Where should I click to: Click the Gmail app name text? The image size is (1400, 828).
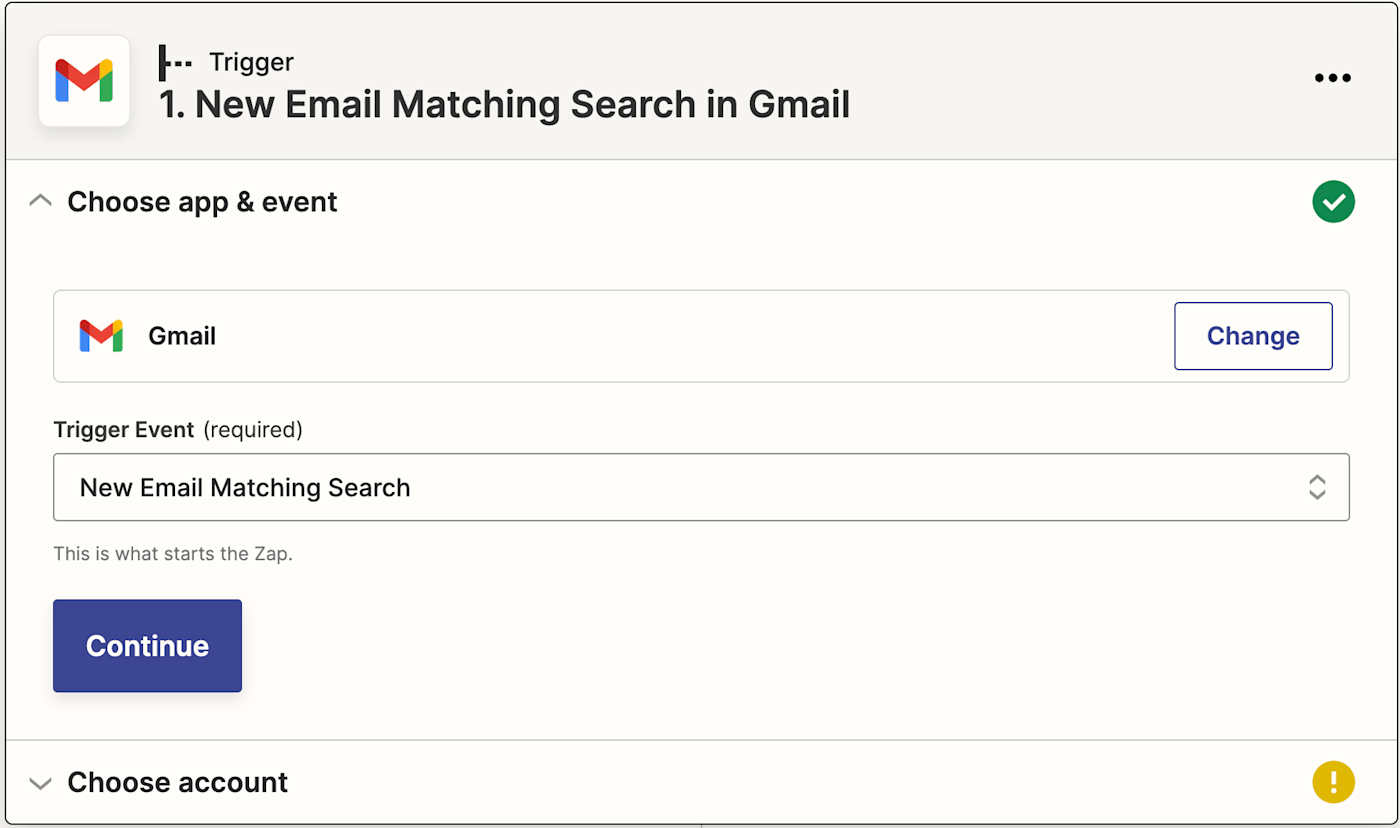point(182,336)
